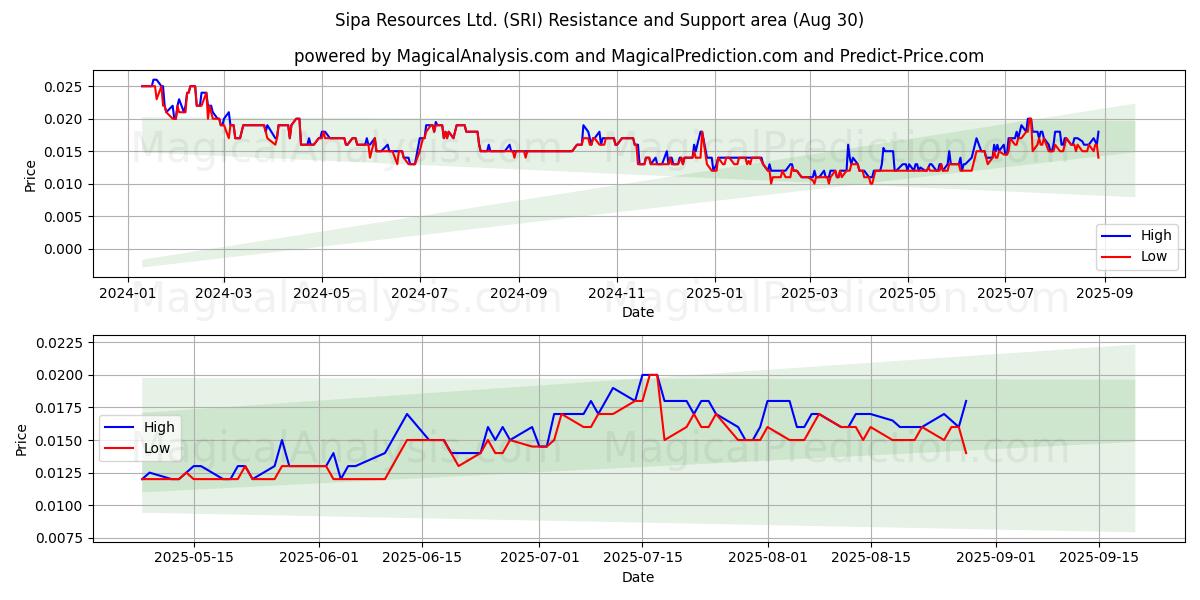Click the top chart's '0.015' price tick label
The width and height of the screenshot is (1200, 600).
pyautogui.click(x=64, y=152)
